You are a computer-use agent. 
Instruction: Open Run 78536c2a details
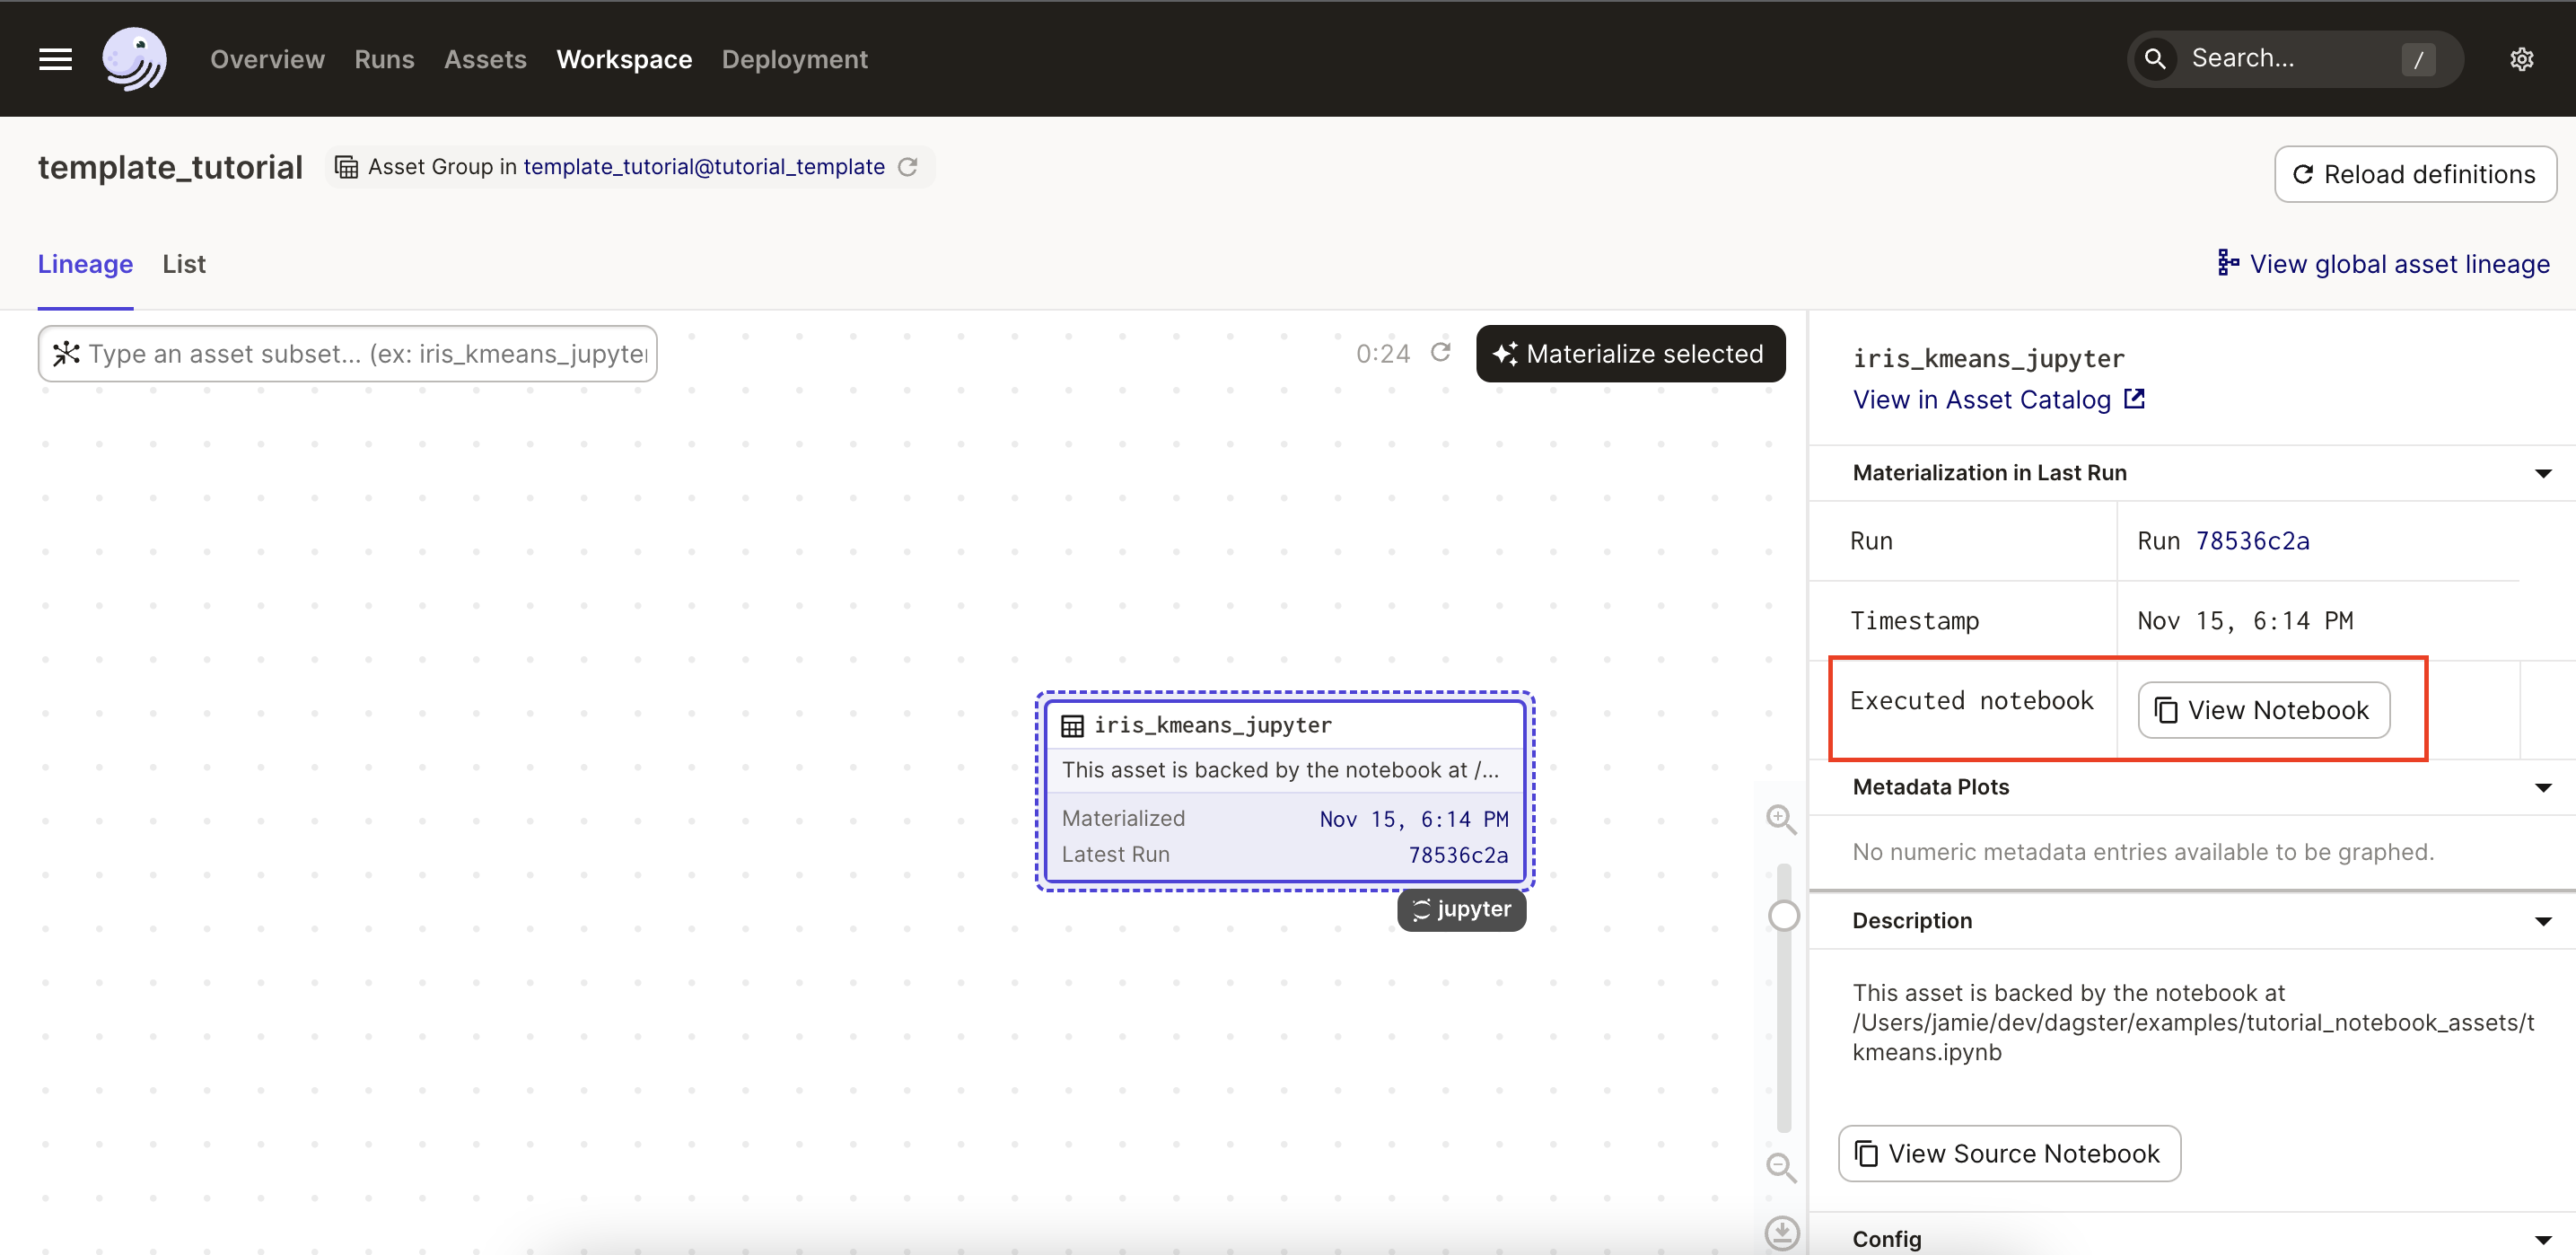click(2253, 541)
